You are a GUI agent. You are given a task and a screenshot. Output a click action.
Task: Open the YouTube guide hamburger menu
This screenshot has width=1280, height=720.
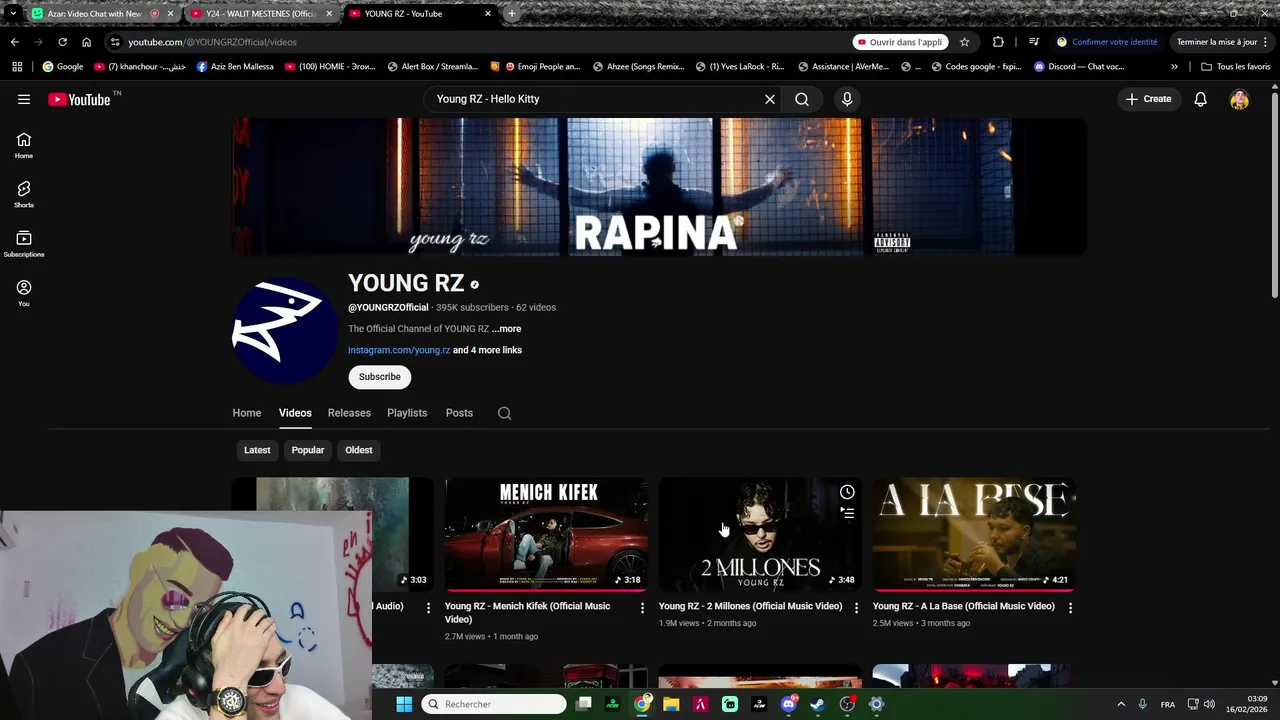click(24, 99)
